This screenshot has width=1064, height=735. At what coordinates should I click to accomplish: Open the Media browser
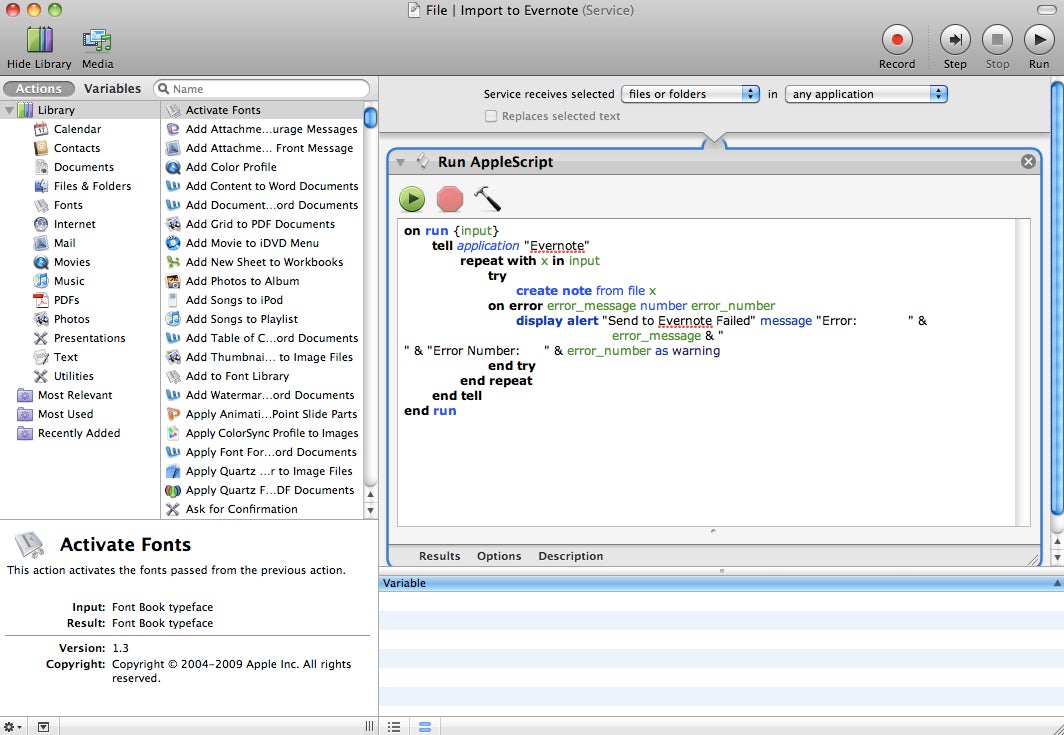coord(97,40)
